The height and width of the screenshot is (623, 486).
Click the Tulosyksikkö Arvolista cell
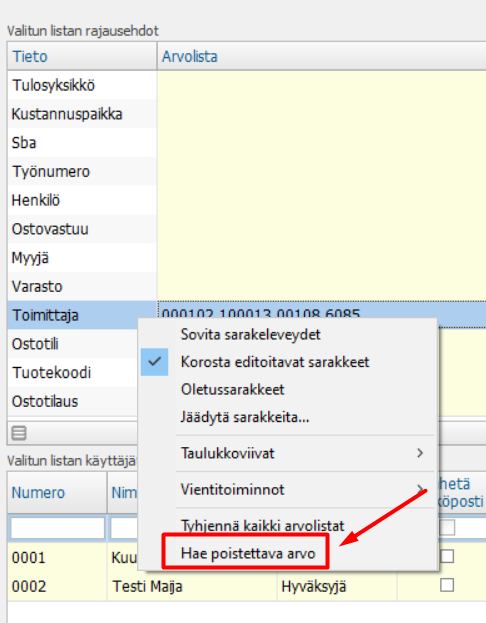[x=321, y=85]
